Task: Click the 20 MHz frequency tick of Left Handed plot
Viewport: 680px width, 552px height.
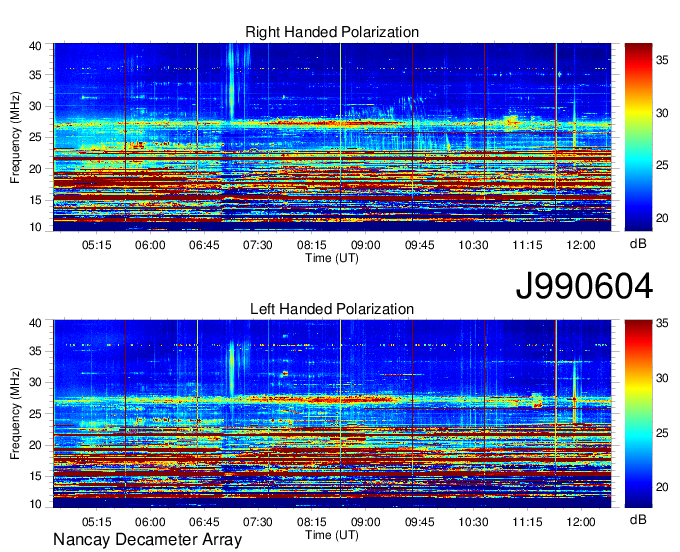Action: 35,445
